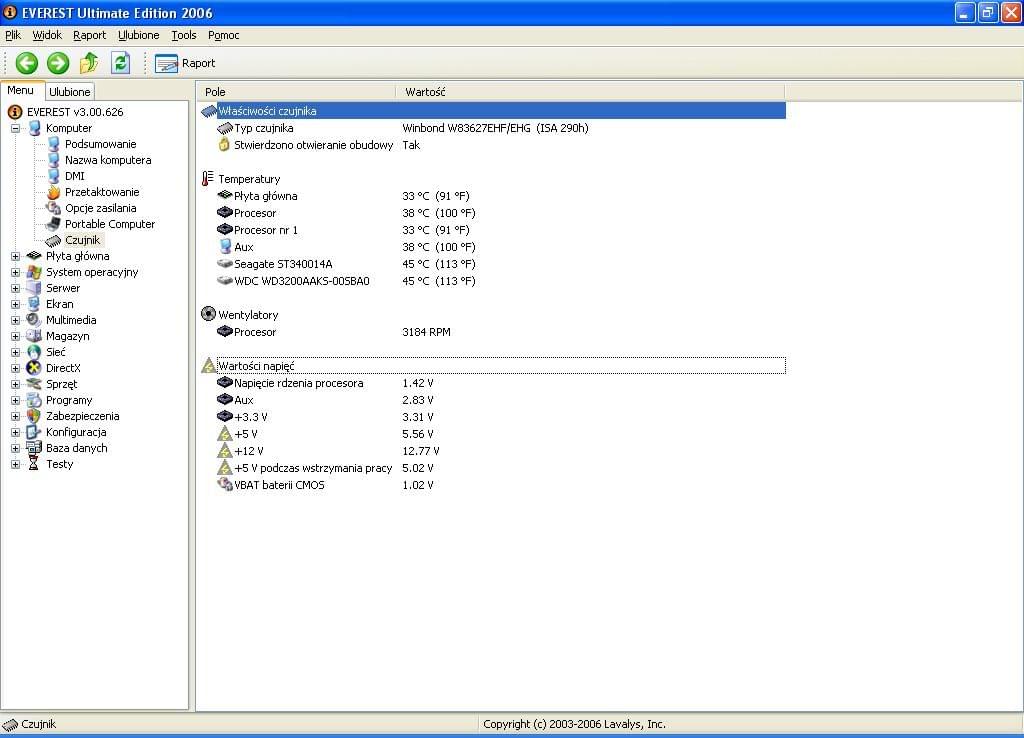Collapse the Komputer tree node

16,128
